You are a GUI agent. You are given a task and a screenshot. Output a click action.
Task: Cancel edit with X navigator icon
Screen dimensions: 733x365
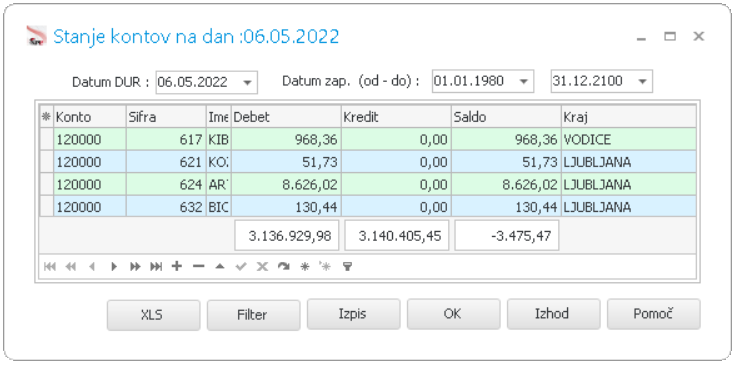tap(262, 267)
